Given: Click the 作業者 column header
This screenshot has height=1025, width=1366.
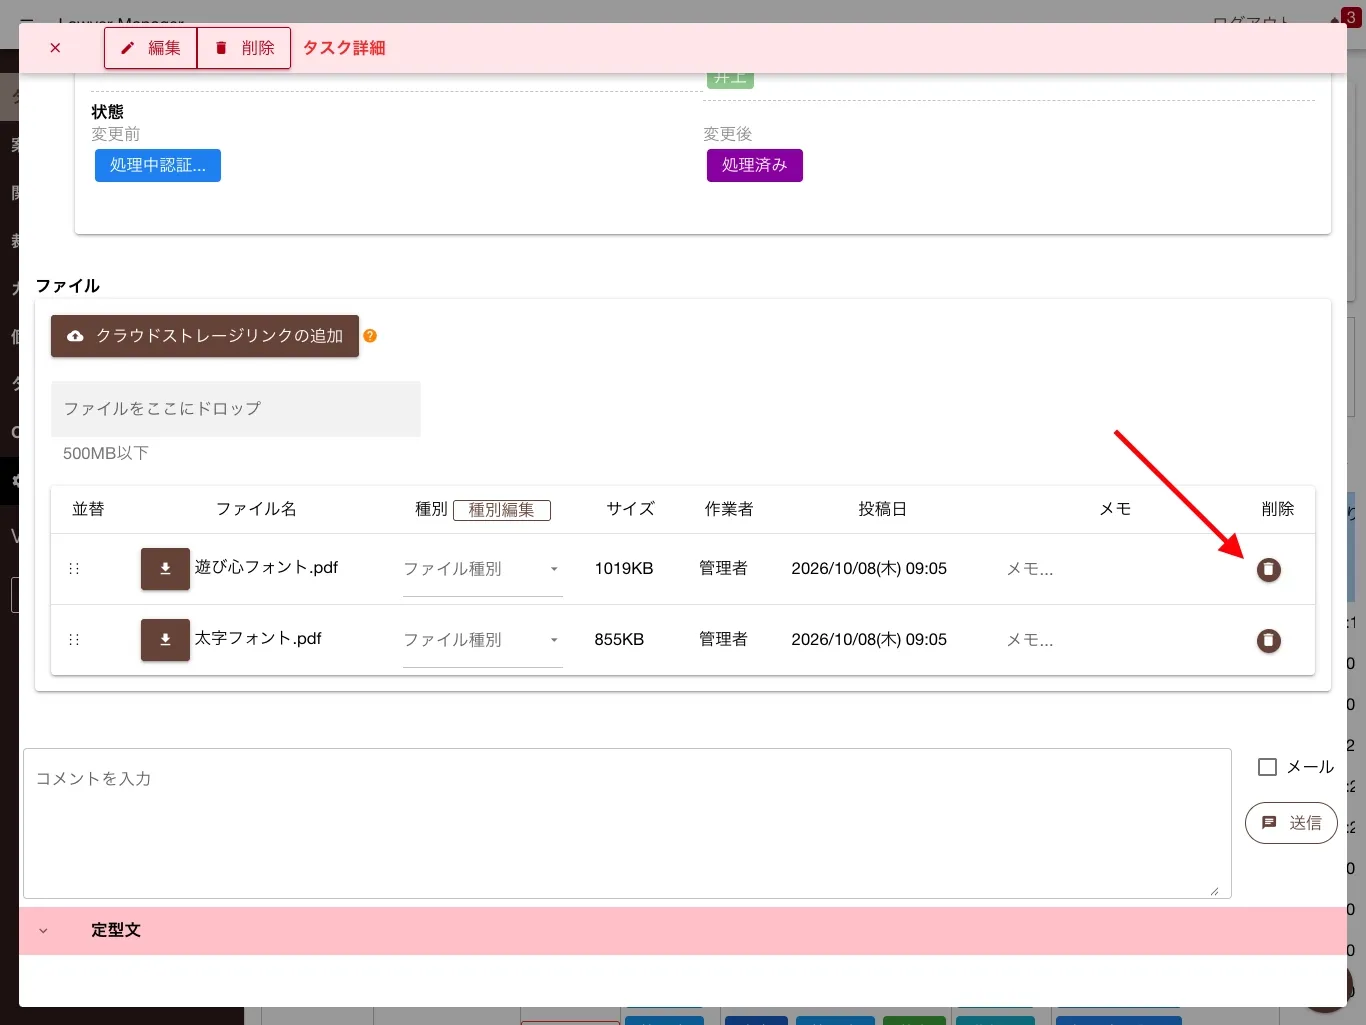Looking at the screenshot, I should coord(729,509).
